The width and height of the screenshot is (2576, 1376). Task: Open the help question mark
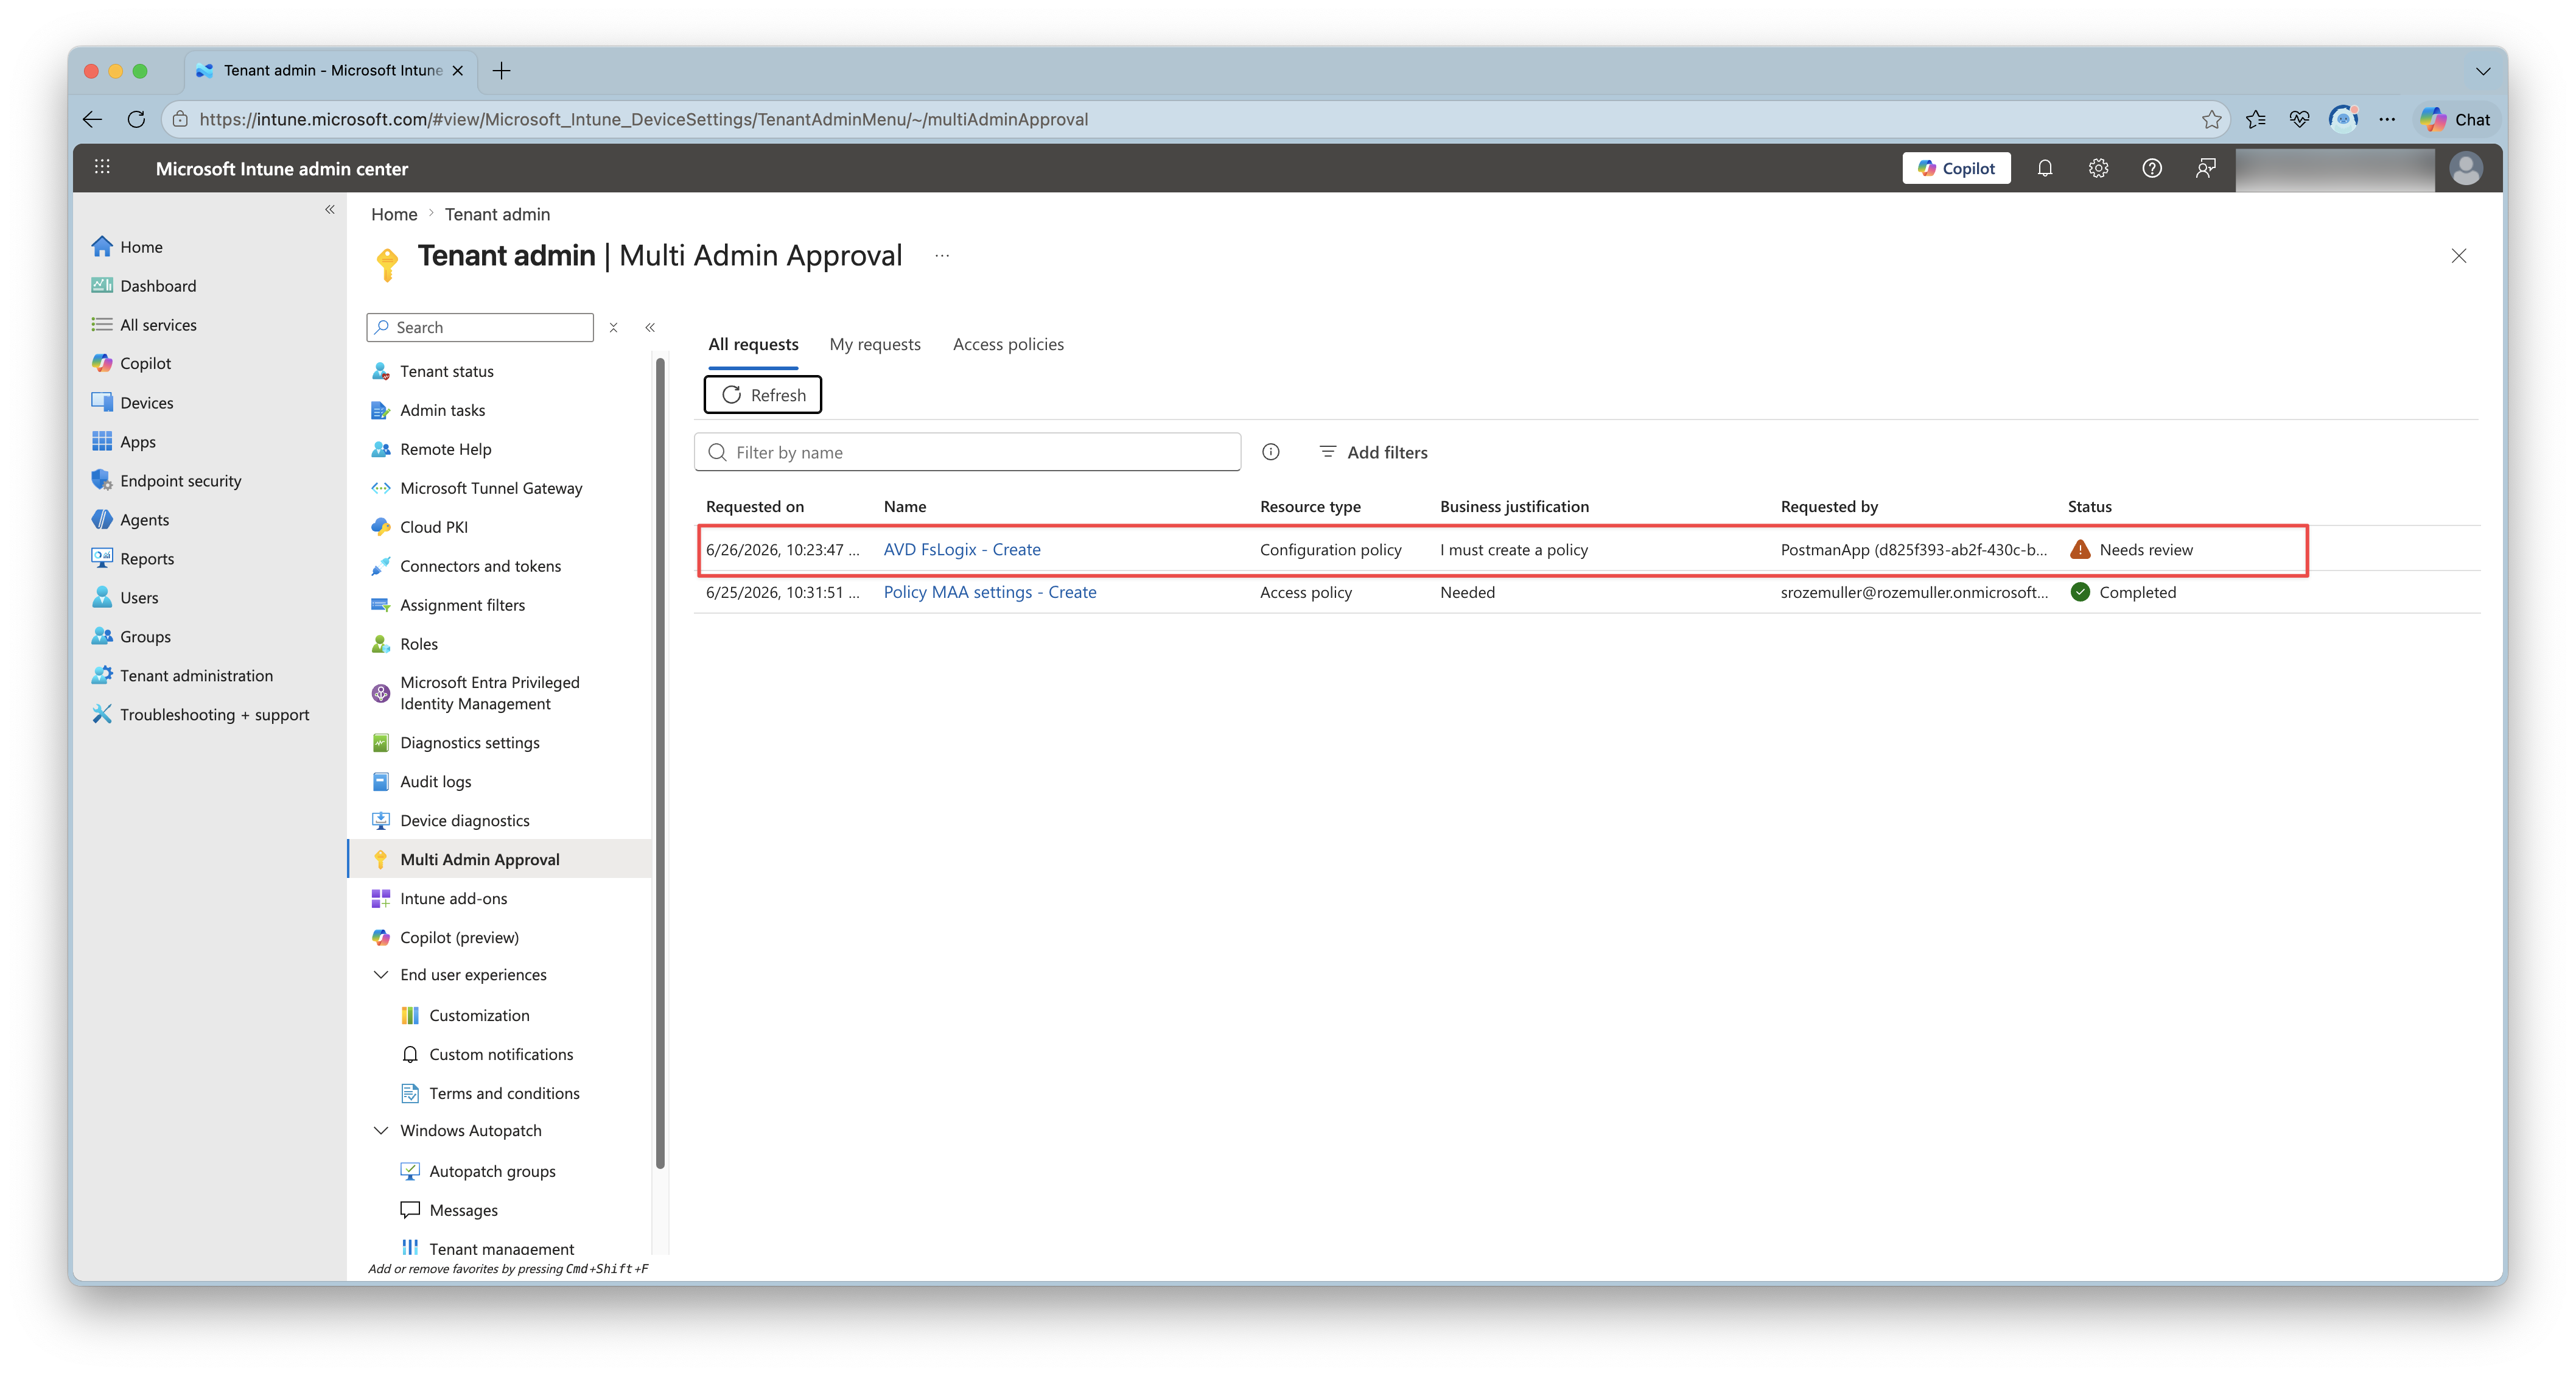click(x=2152, y=168)
